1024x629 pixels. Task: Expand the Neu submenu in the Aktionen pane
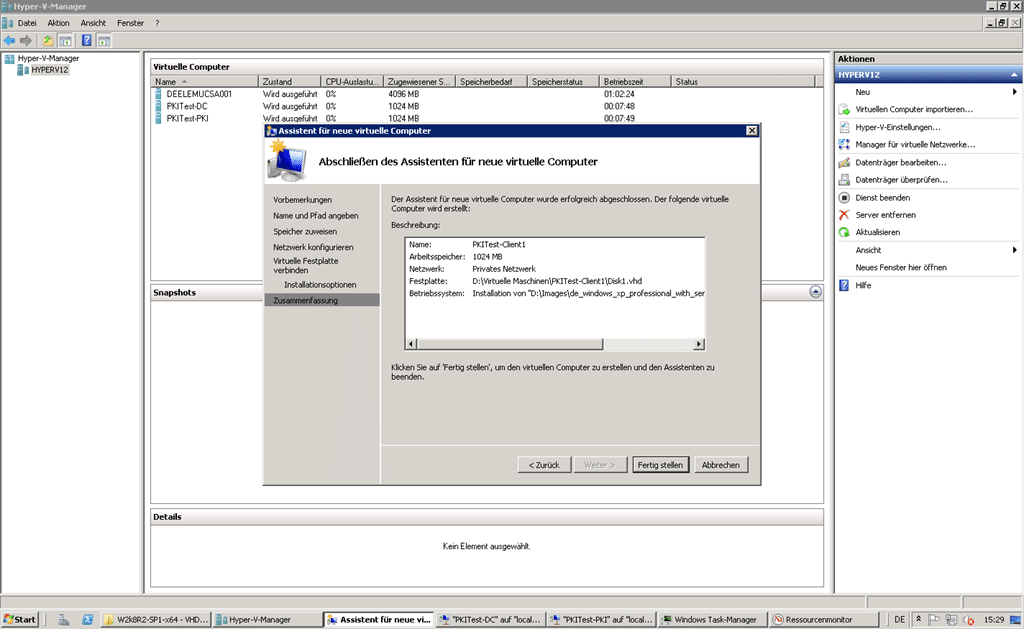point(1014,92)
